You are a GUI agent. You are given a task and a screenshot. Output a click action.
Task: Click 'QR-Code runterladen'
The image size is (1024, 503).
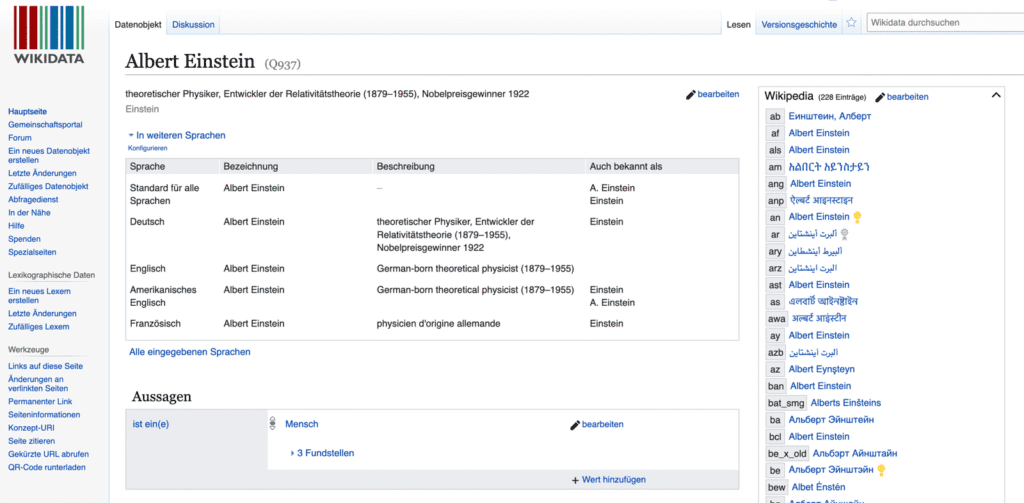pyautogui.click(x=46, y=467)
